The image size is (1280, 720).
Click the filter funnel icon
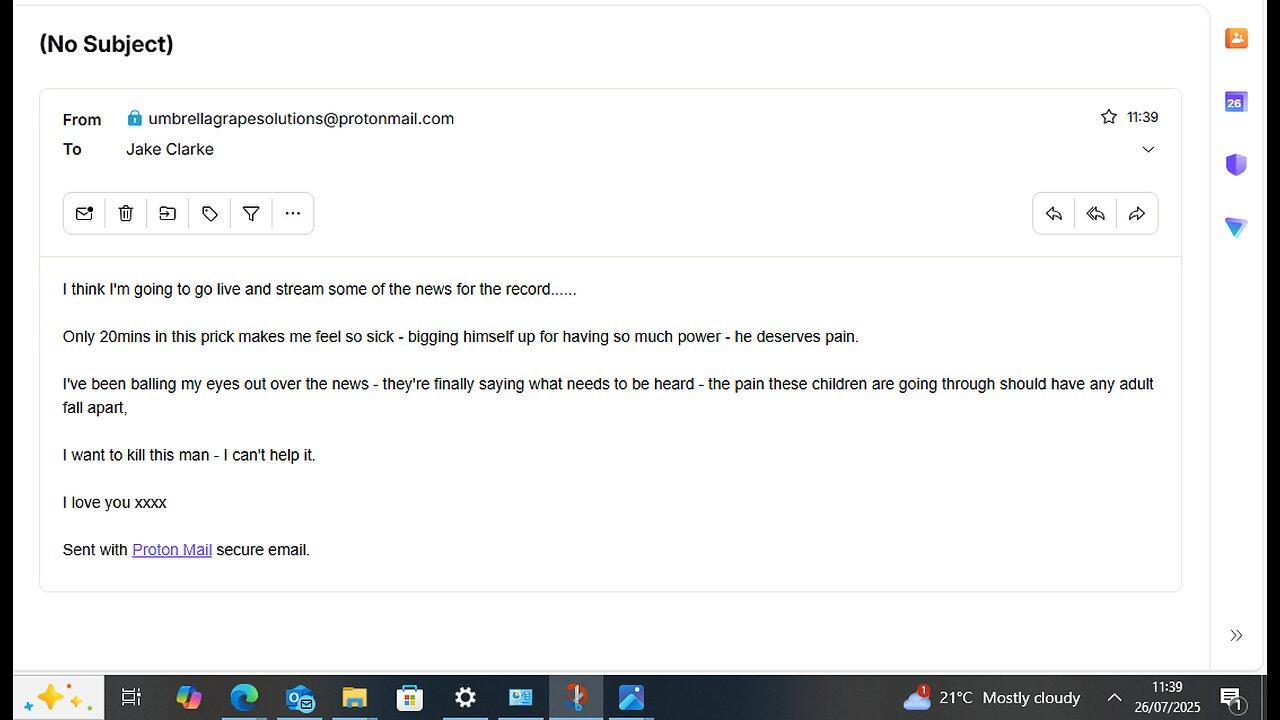(251, 213)
